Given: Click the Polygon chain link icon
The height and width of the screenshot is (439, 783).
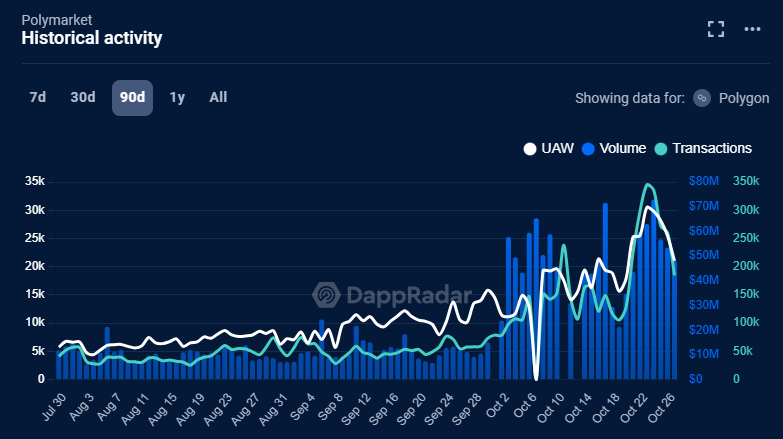Looking at the screenshot, I should [x=702, y=98].
